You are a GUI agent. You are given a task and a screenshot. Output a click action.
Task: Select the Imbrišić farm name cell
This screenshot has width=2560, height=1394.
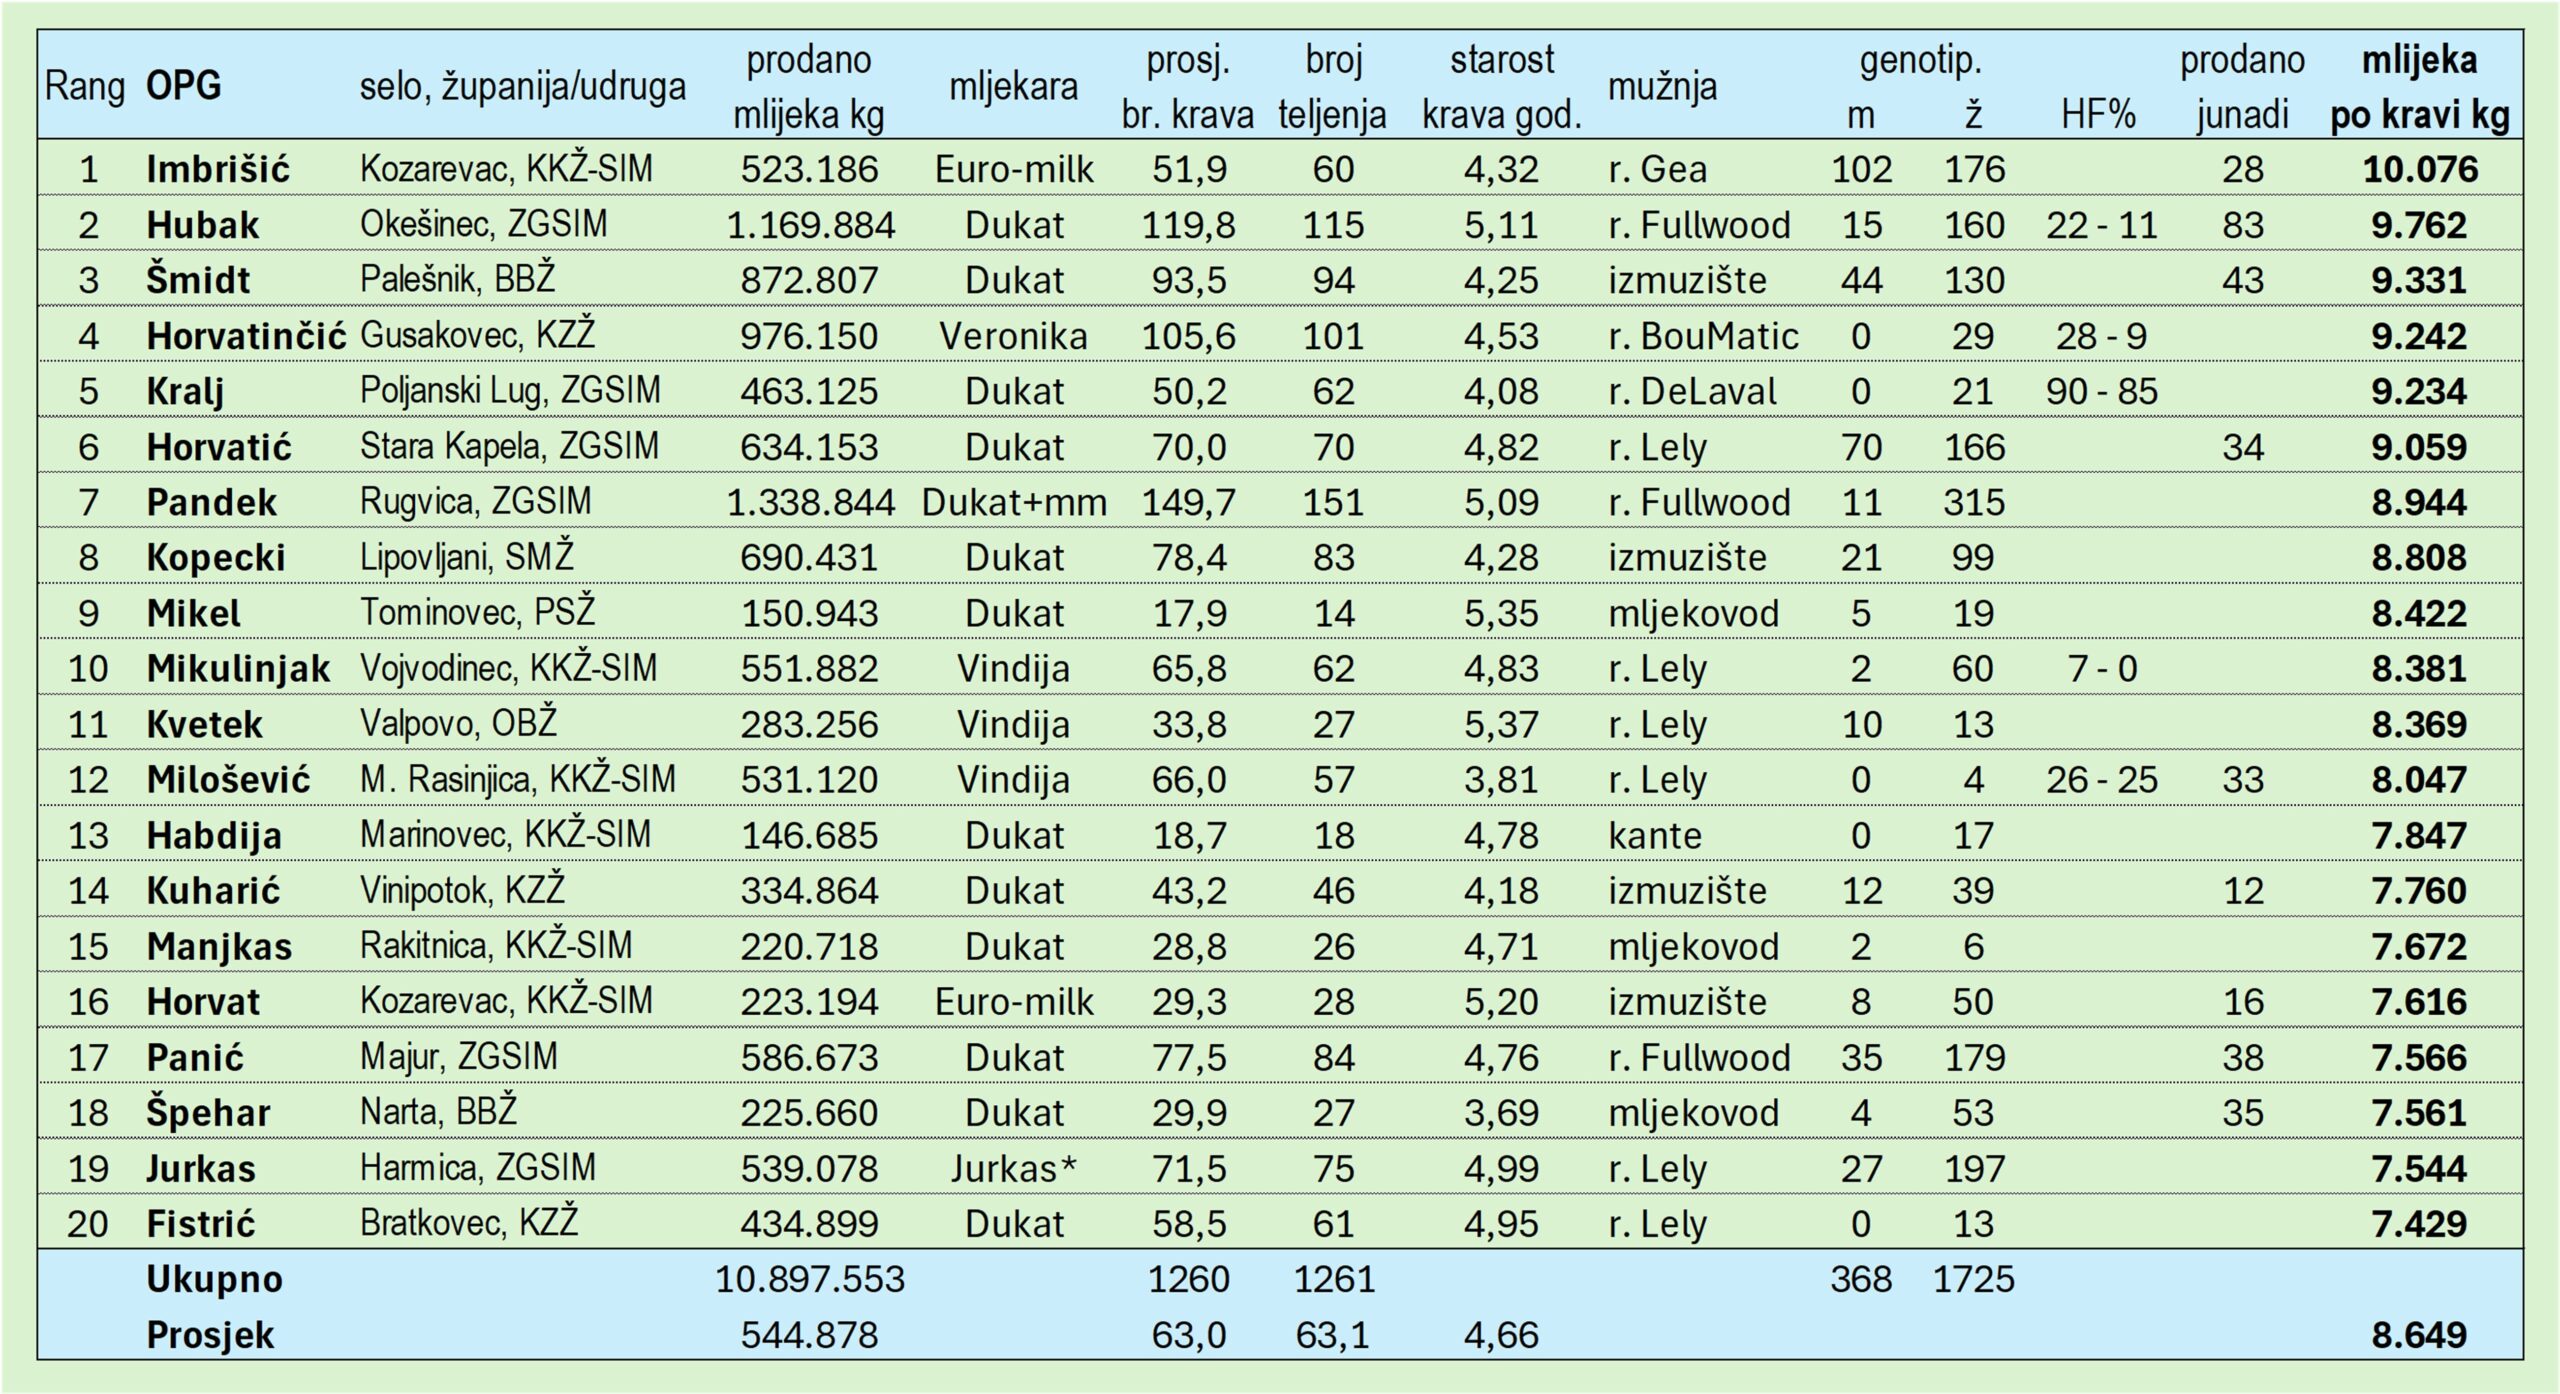click(218, 169)
